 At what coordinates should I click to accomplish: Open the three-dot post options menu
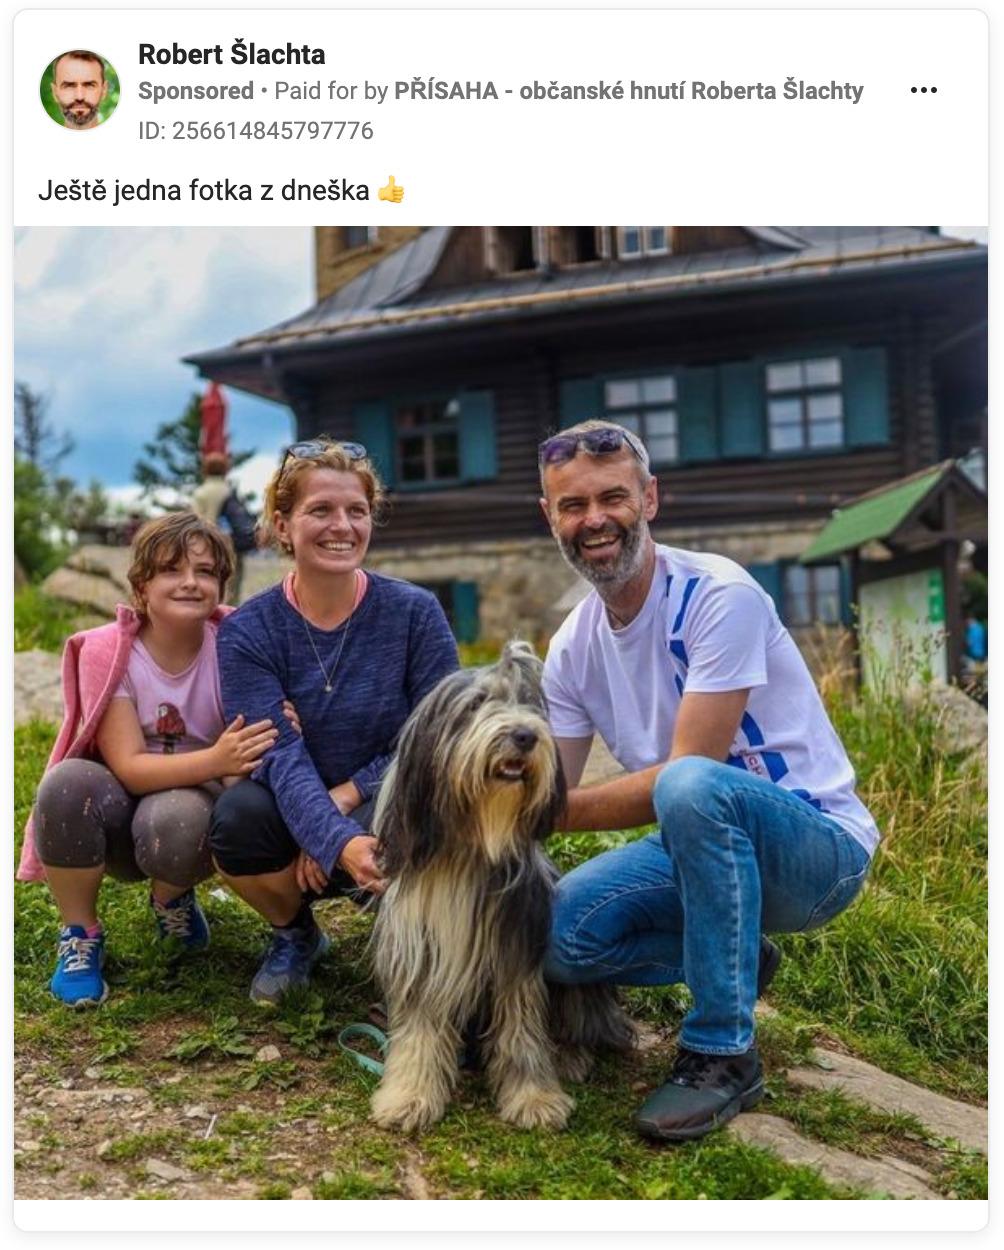coord(923,90)
